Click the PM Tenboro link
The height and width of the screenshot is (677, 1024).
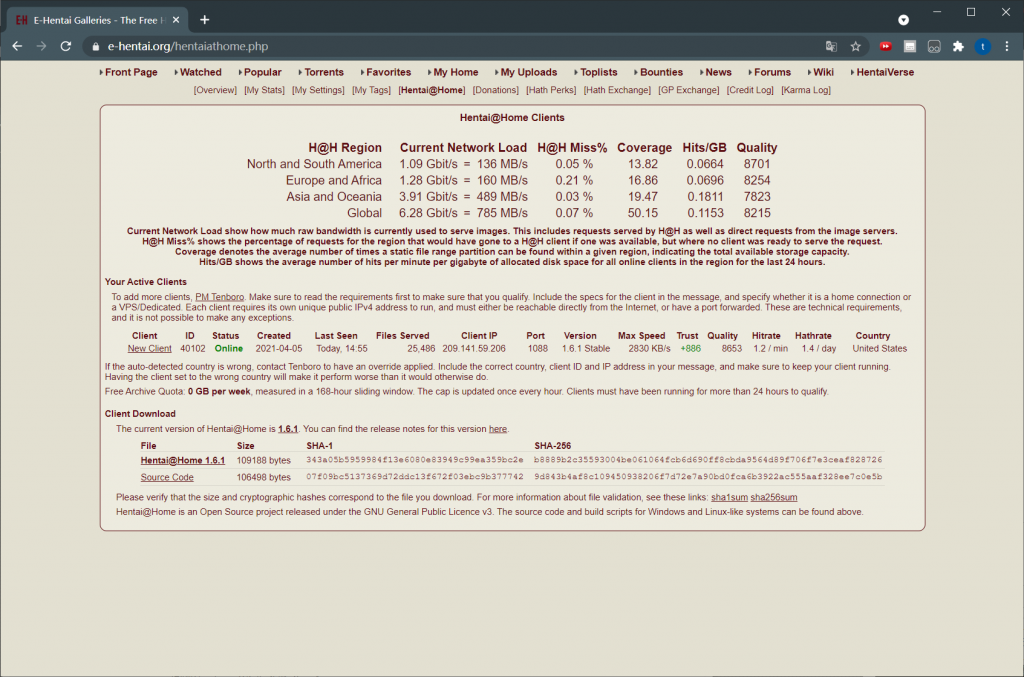tap(220, 297)
